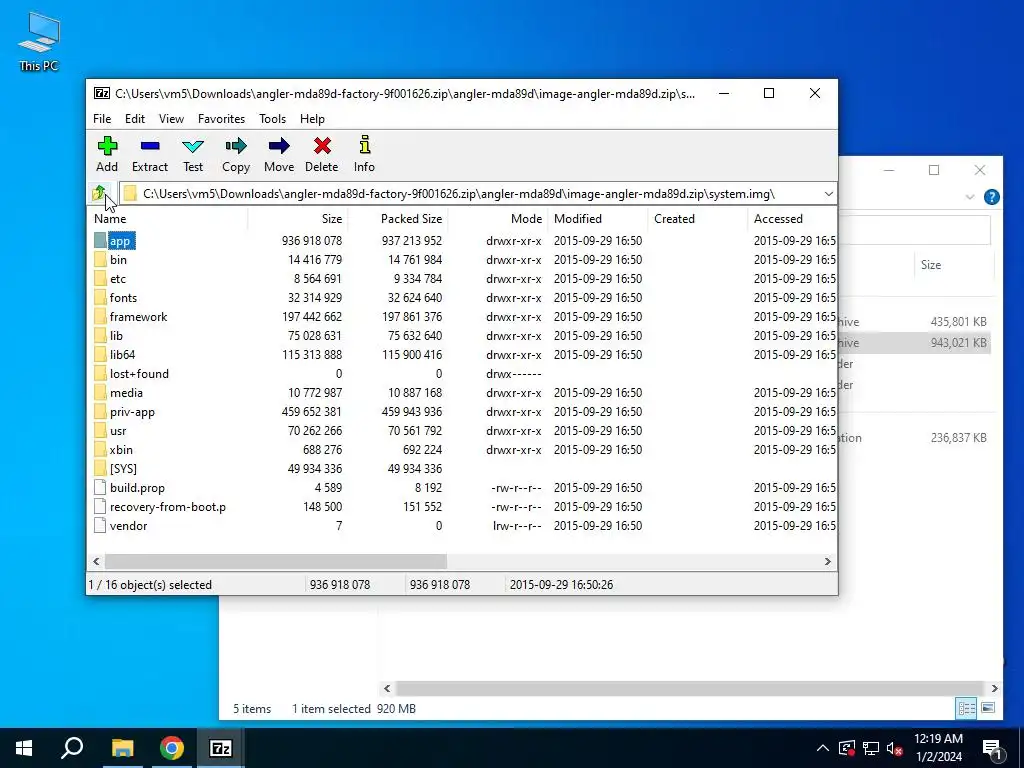The image size is (1024, 768).
Task: Open File Explorer from the taskbar
Action: (x=122, y=748)
